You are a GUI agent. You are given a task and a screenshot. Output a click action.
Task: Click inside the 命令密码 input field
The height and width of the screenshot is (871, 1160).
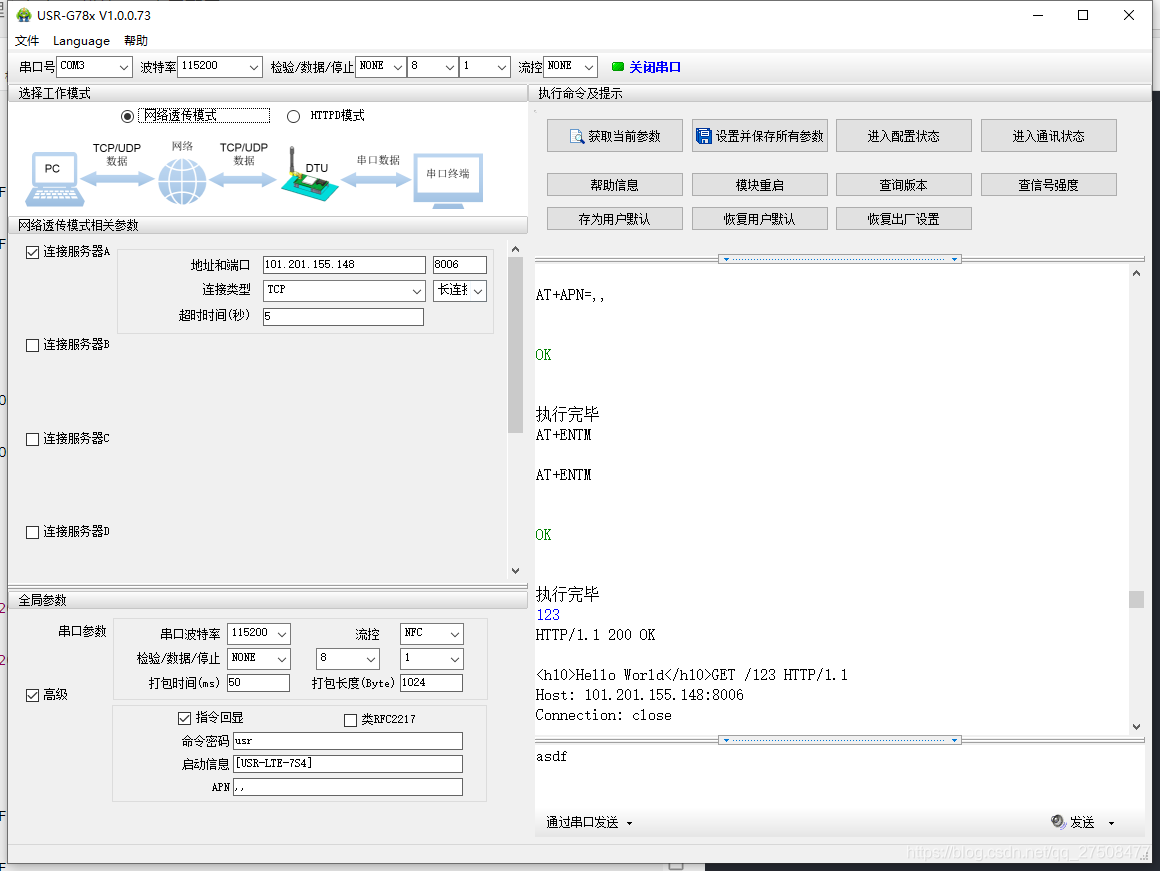click(x=347, y=741)
